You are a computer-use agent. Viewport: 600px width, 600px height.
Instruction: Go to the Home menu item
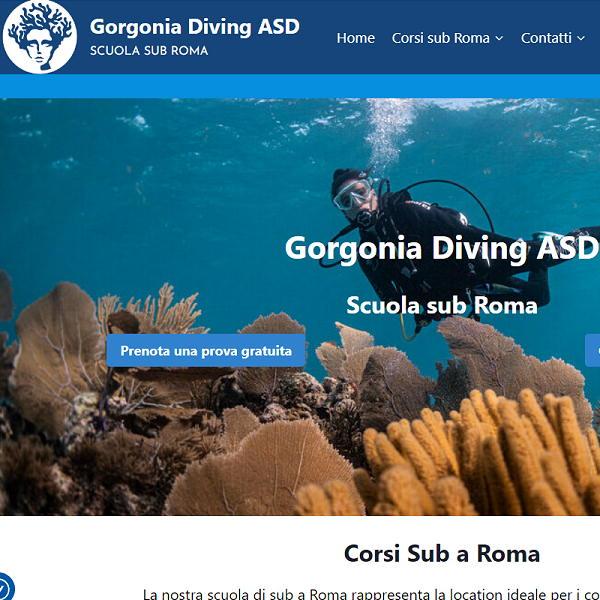tap(355, 38)
